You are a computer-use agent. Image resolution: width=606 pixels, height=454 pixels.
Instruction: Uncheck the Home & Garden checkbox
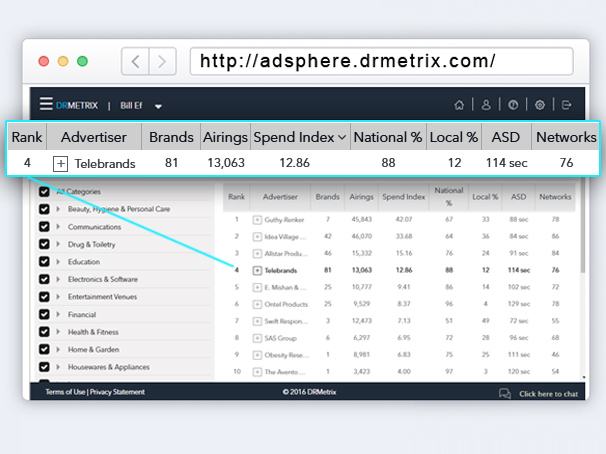[x=44, y=349]
